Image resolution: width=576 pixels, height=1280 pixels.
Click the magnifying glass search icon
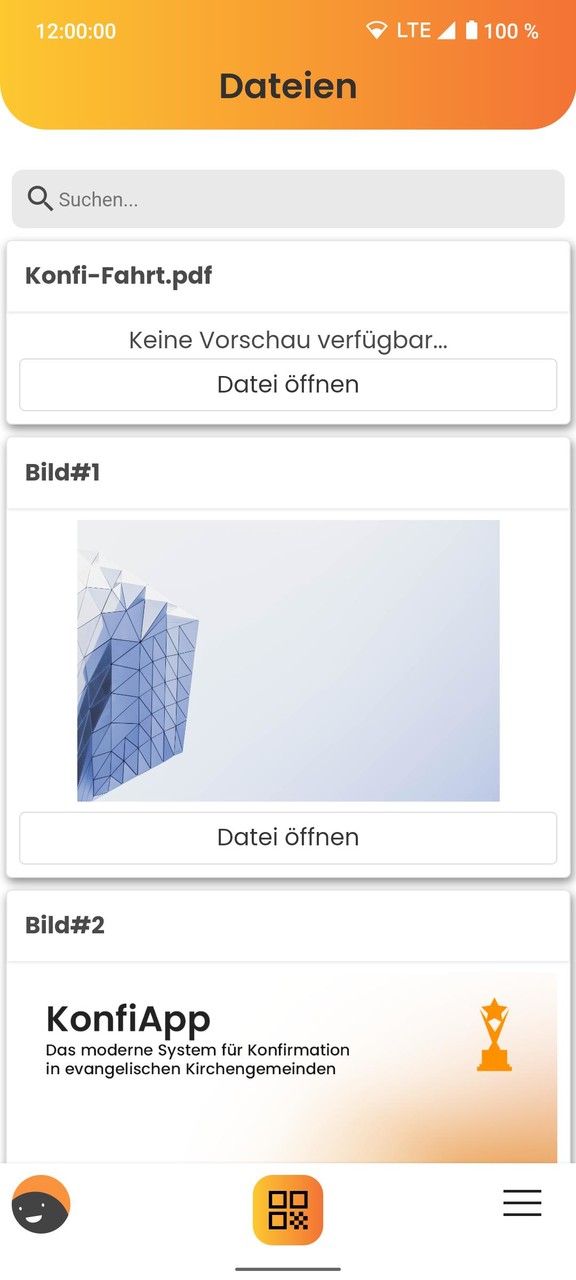coord(40,198)
